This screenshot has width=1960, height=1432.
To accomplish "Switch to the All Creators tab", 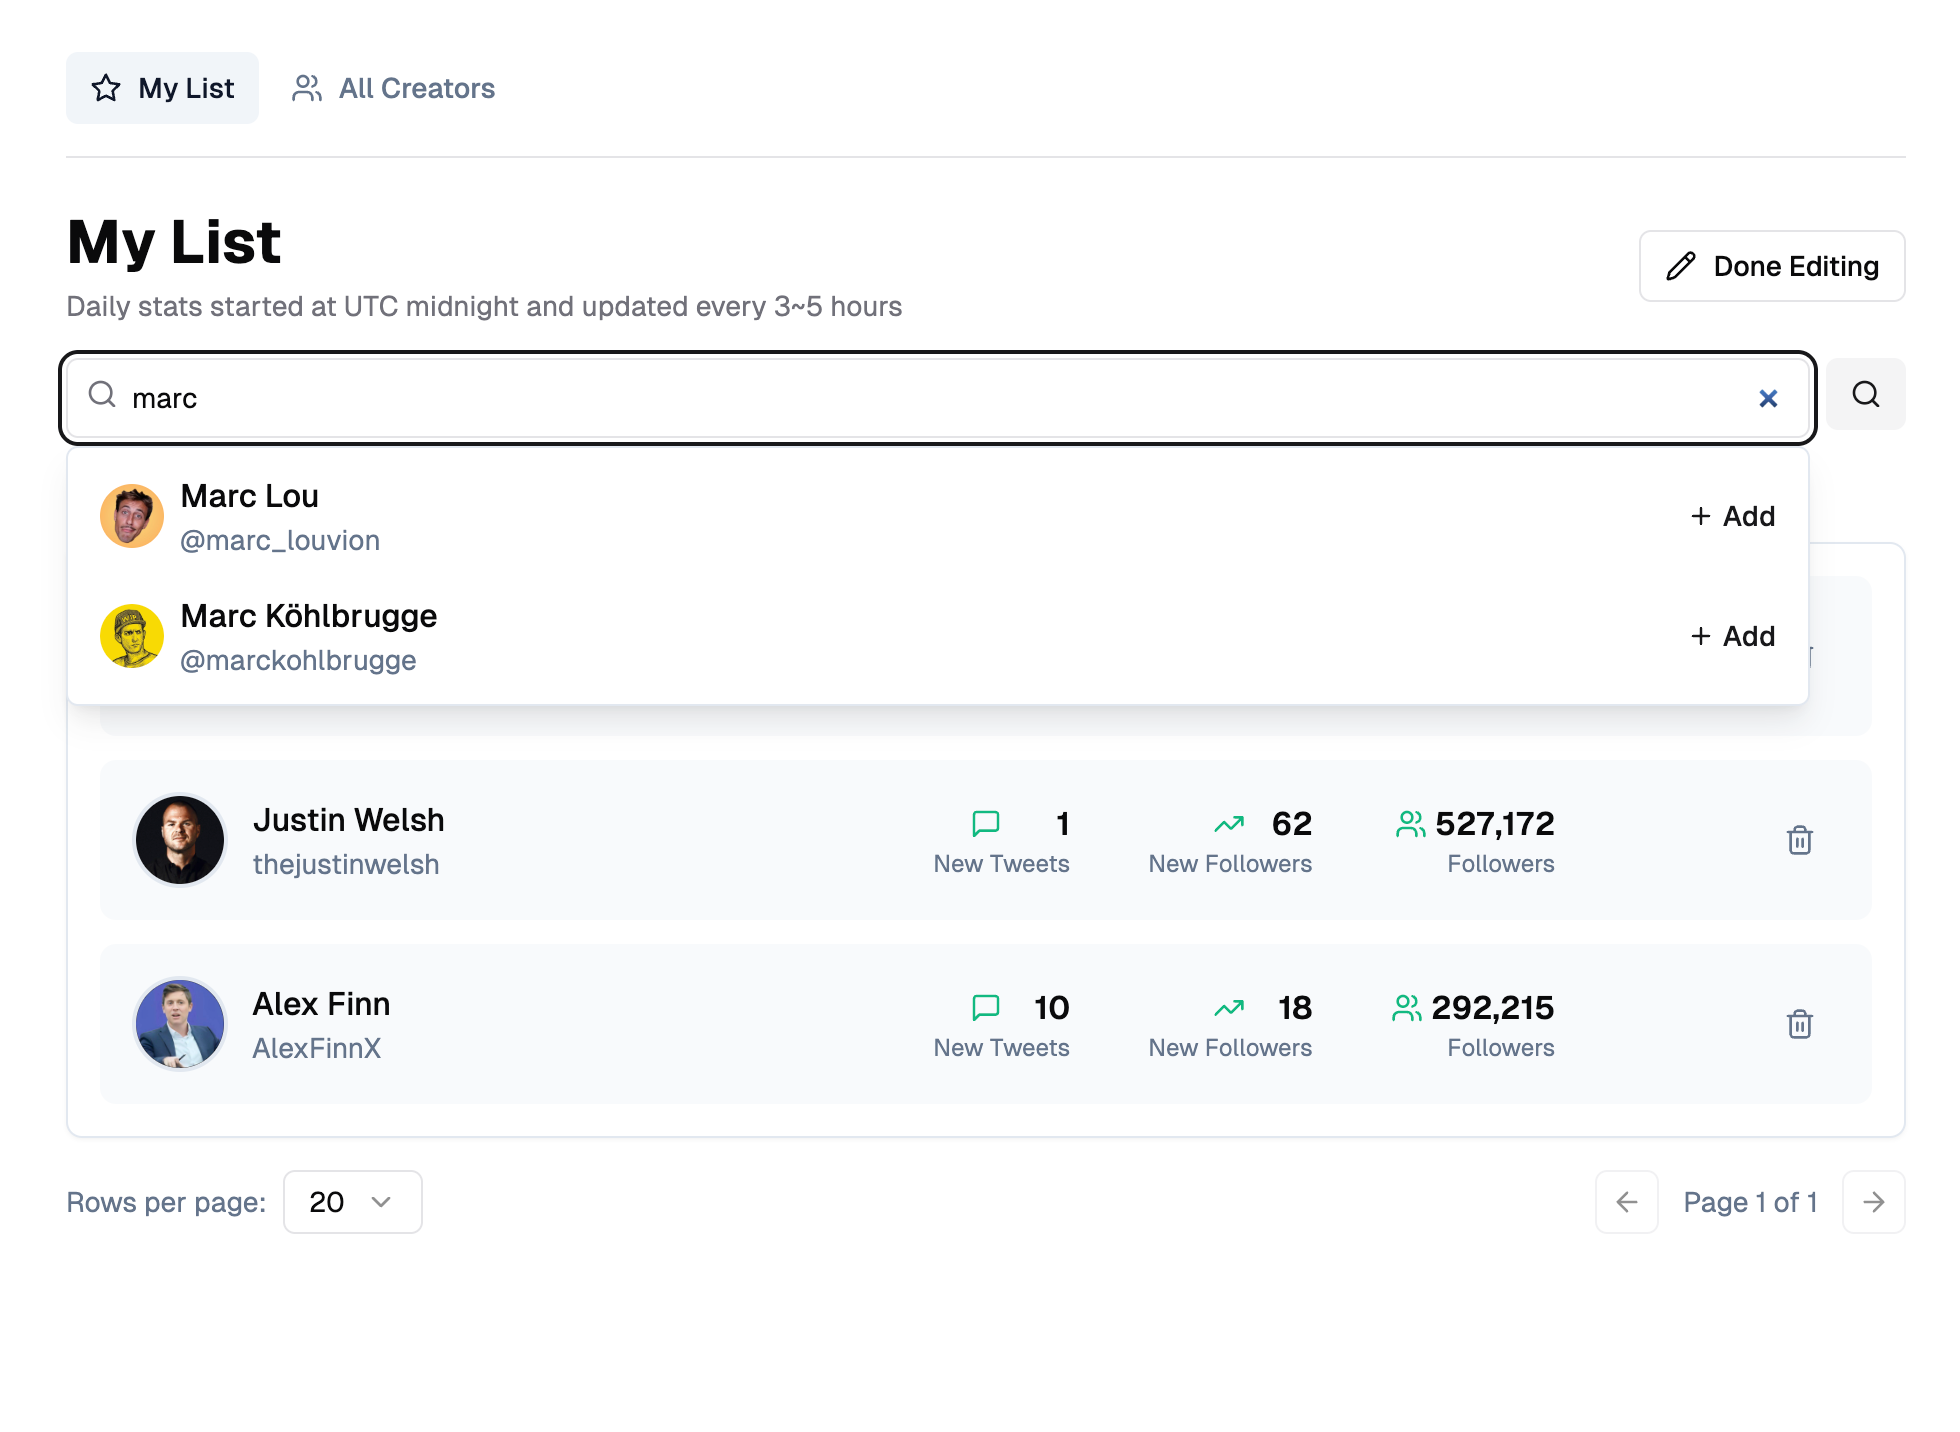I will (x=394, y=88).
